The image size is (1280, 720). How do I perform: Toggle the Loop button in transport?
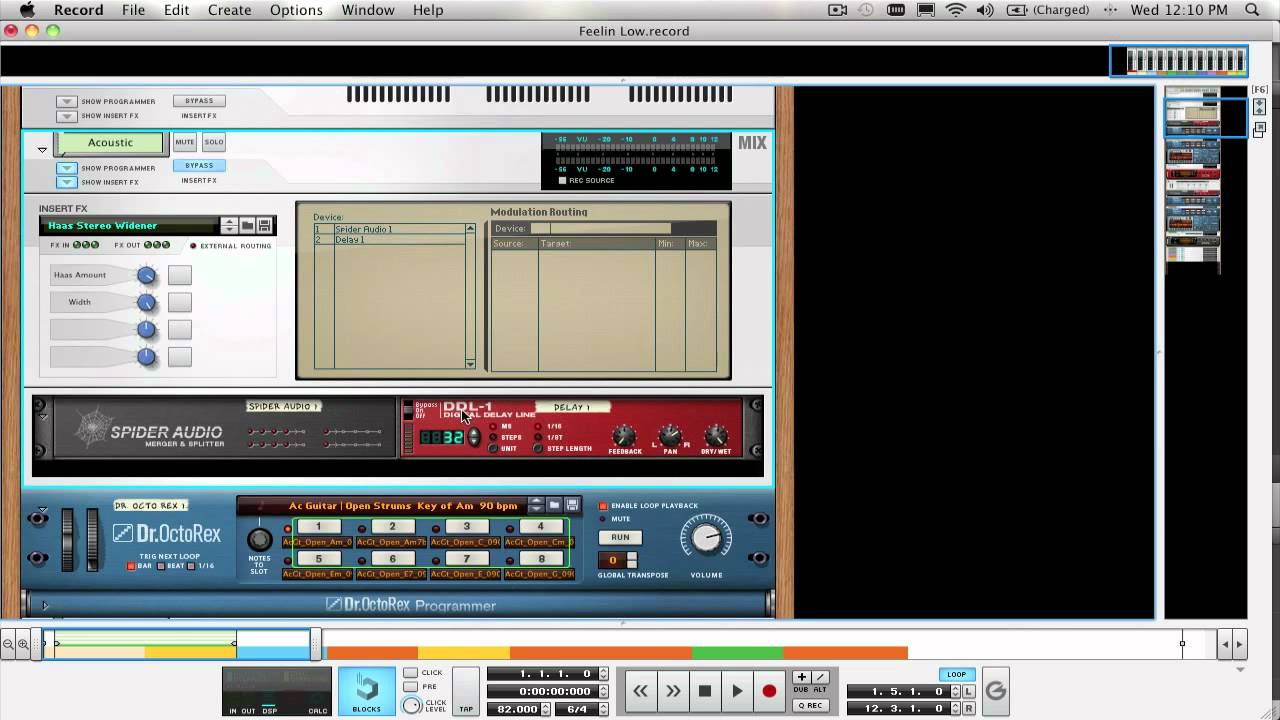tap(957, 675)
